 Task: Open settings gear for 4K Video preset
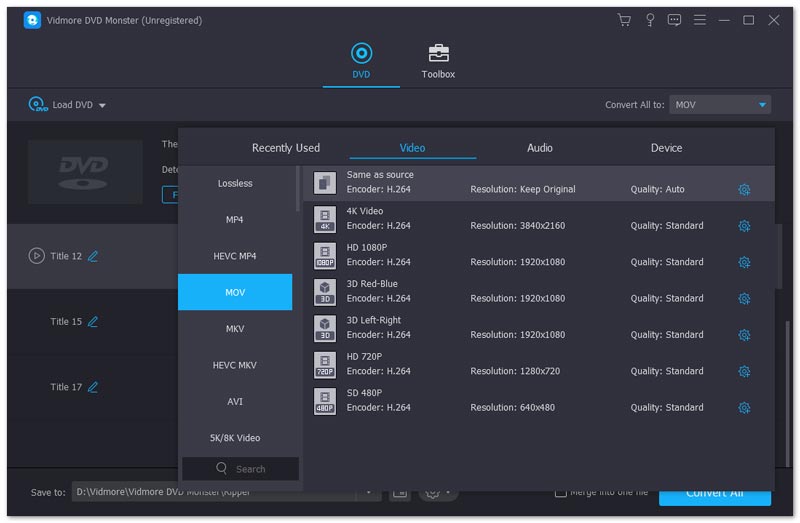pyautogui.click(x=743, y=226)
